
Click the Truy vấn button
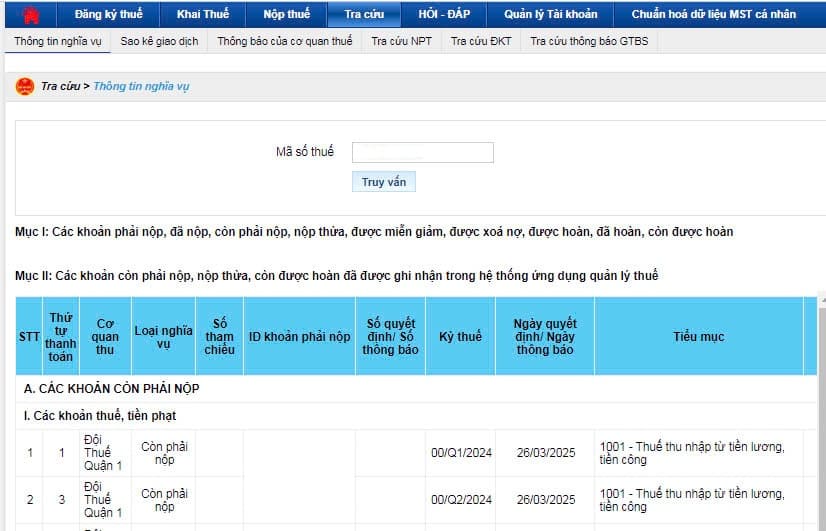coord(384,182)
